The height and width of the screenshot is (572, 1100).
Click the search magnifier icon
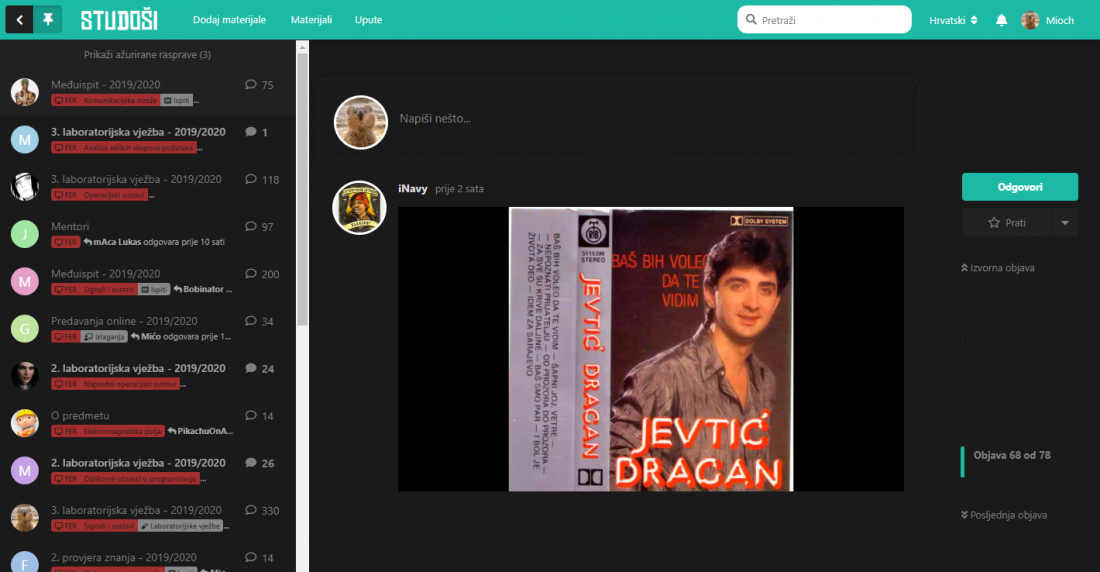[751, 20]
